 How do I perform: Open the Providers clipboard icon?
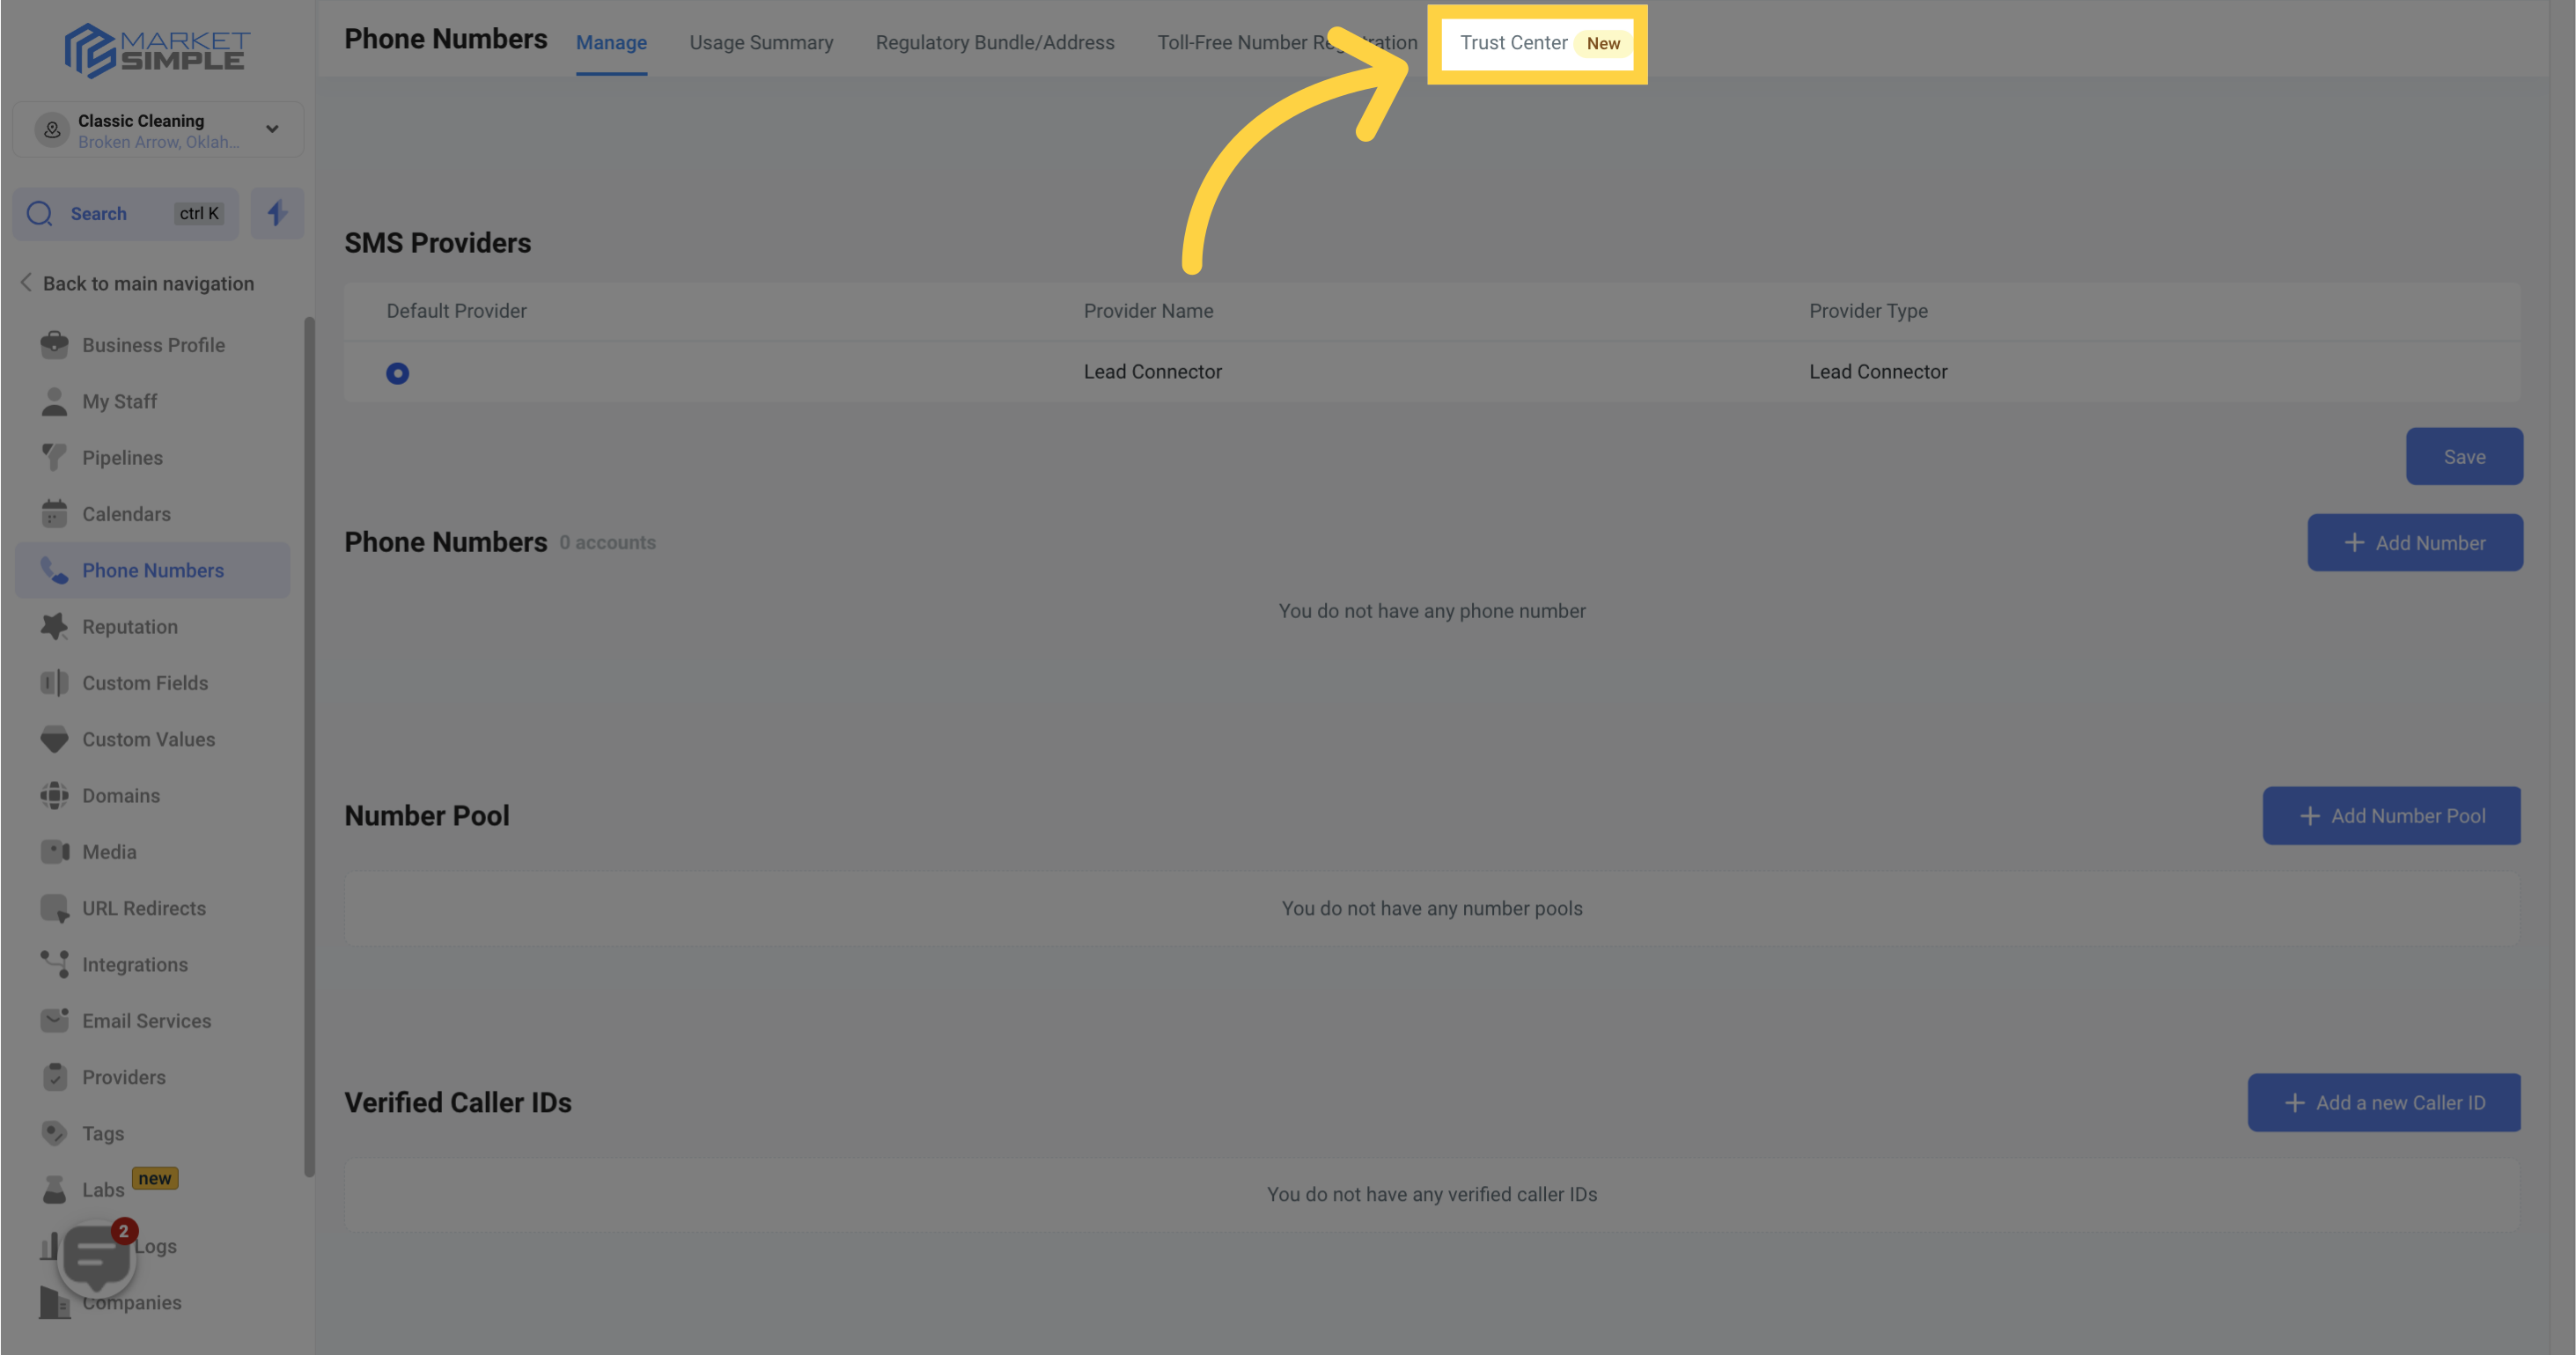point(54,1077)
